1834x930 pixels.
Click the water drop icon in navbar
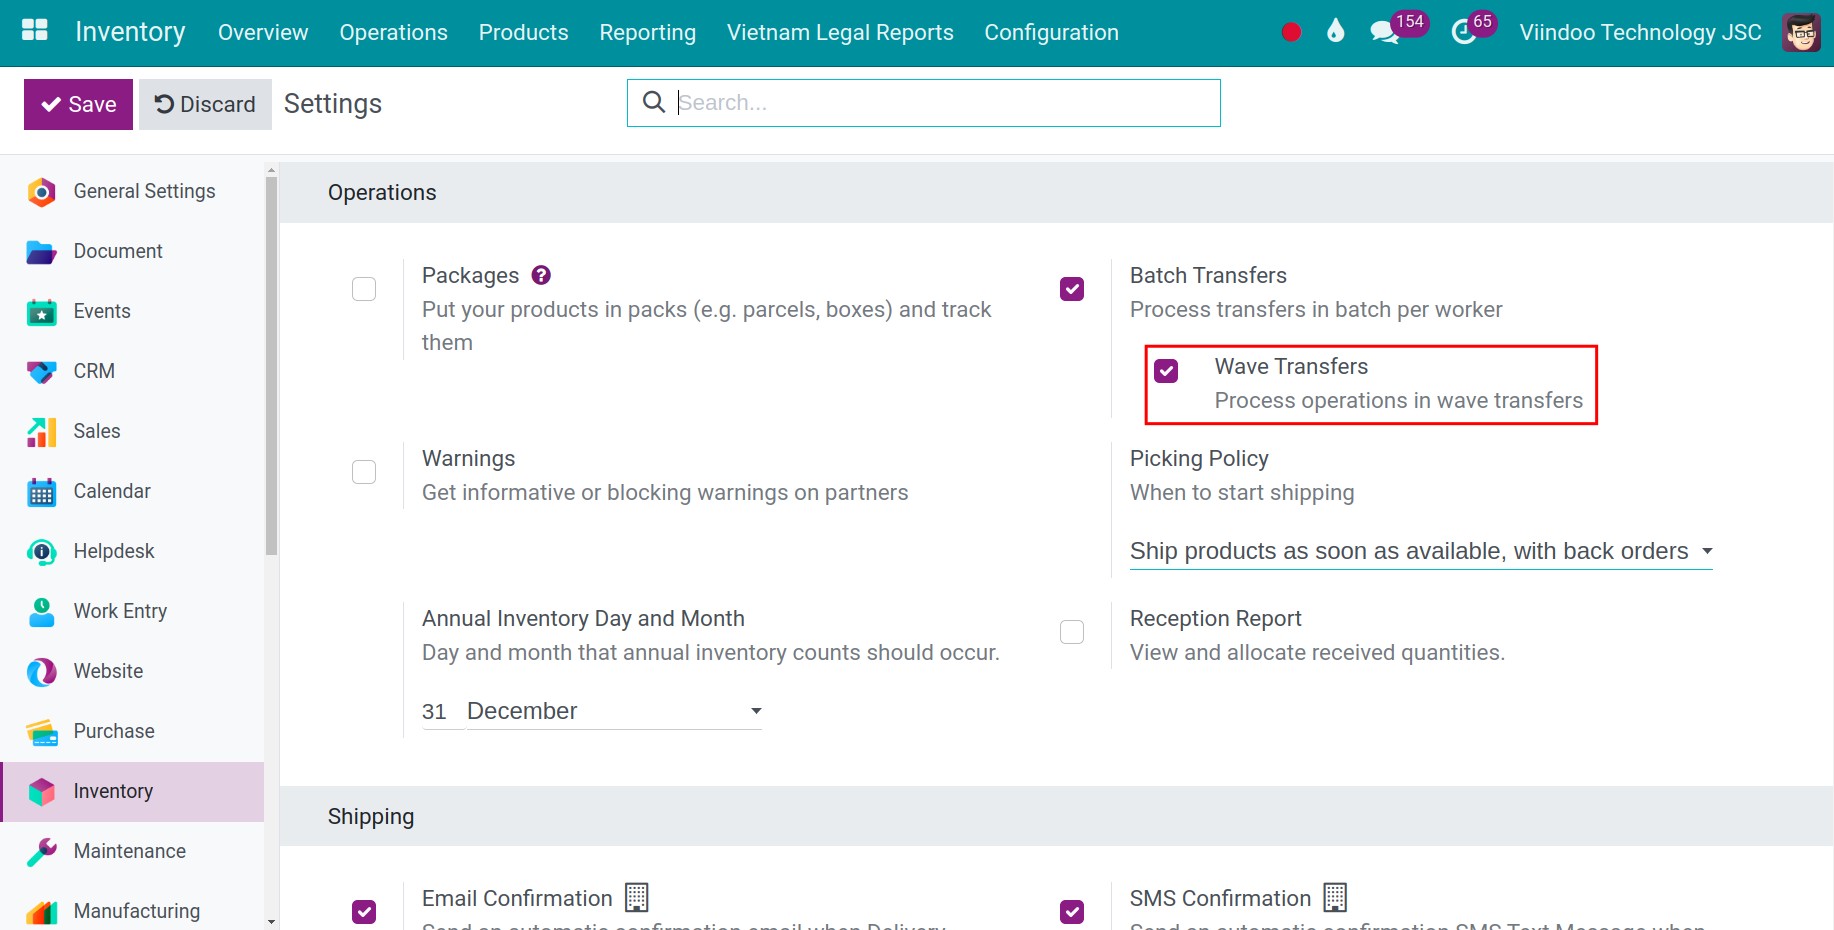tap(1335, 31)
